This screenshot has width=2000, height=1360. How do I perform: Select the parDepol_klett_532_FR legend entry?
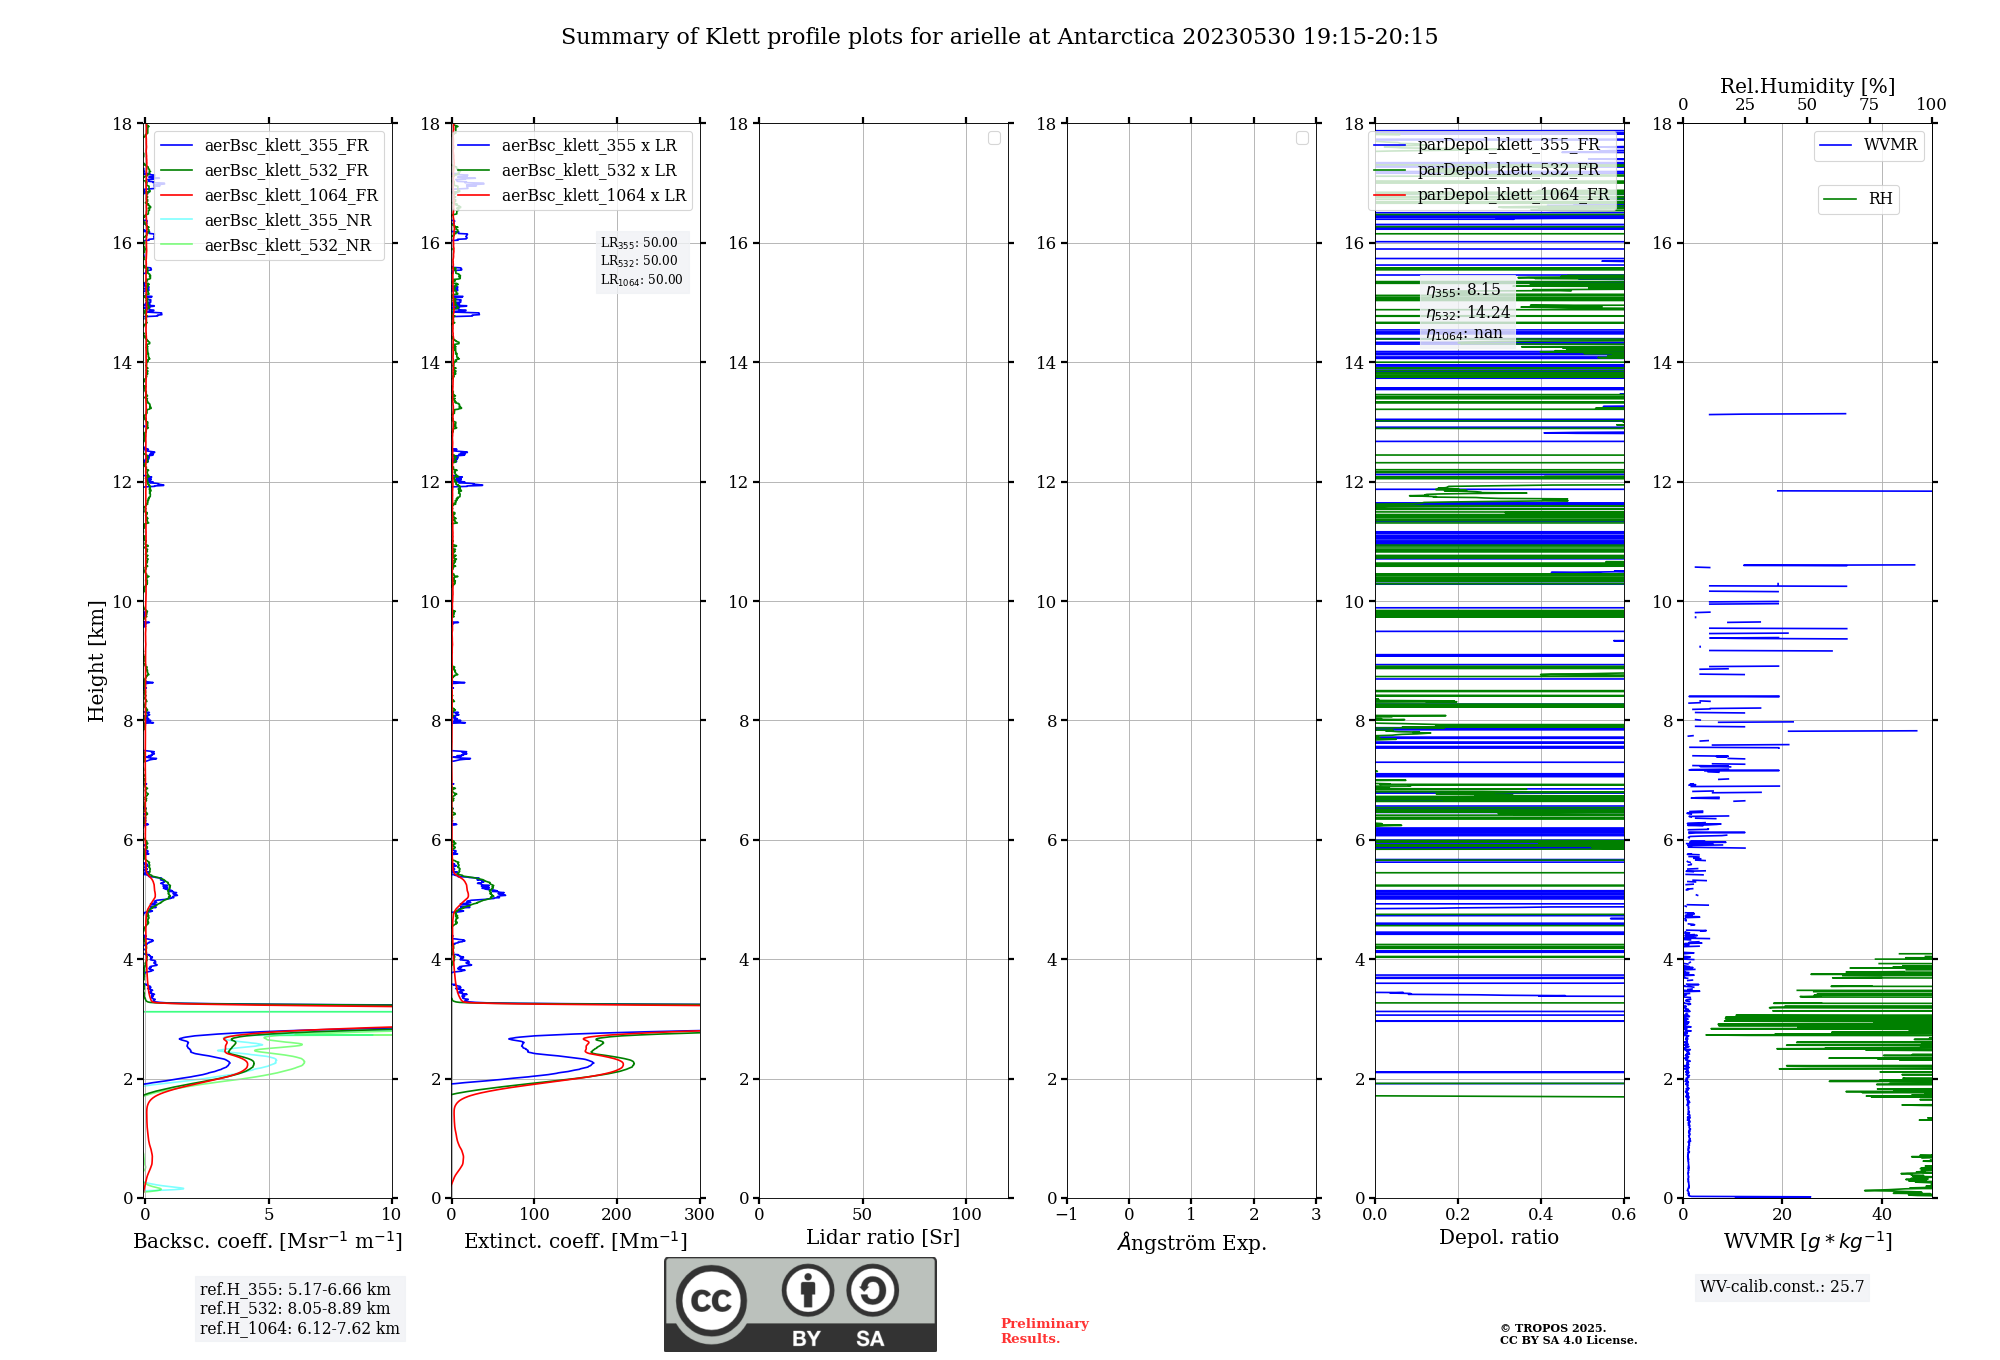pyautogui.click(x=1507, y=170)
